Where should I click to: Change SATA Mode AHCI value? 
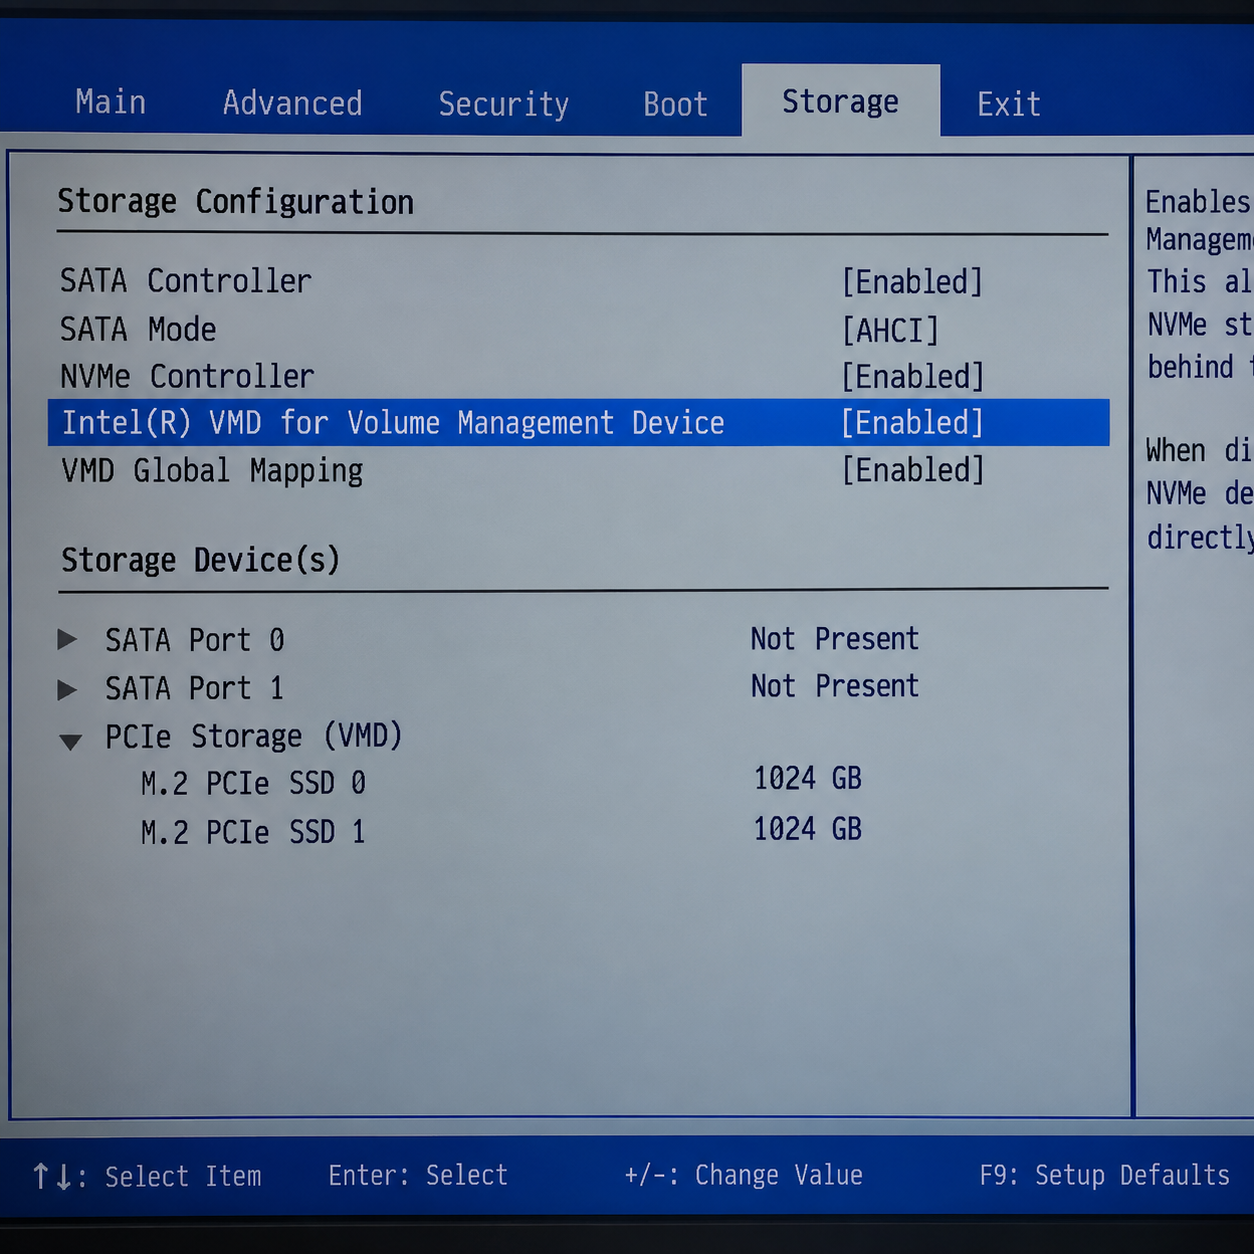890,330
